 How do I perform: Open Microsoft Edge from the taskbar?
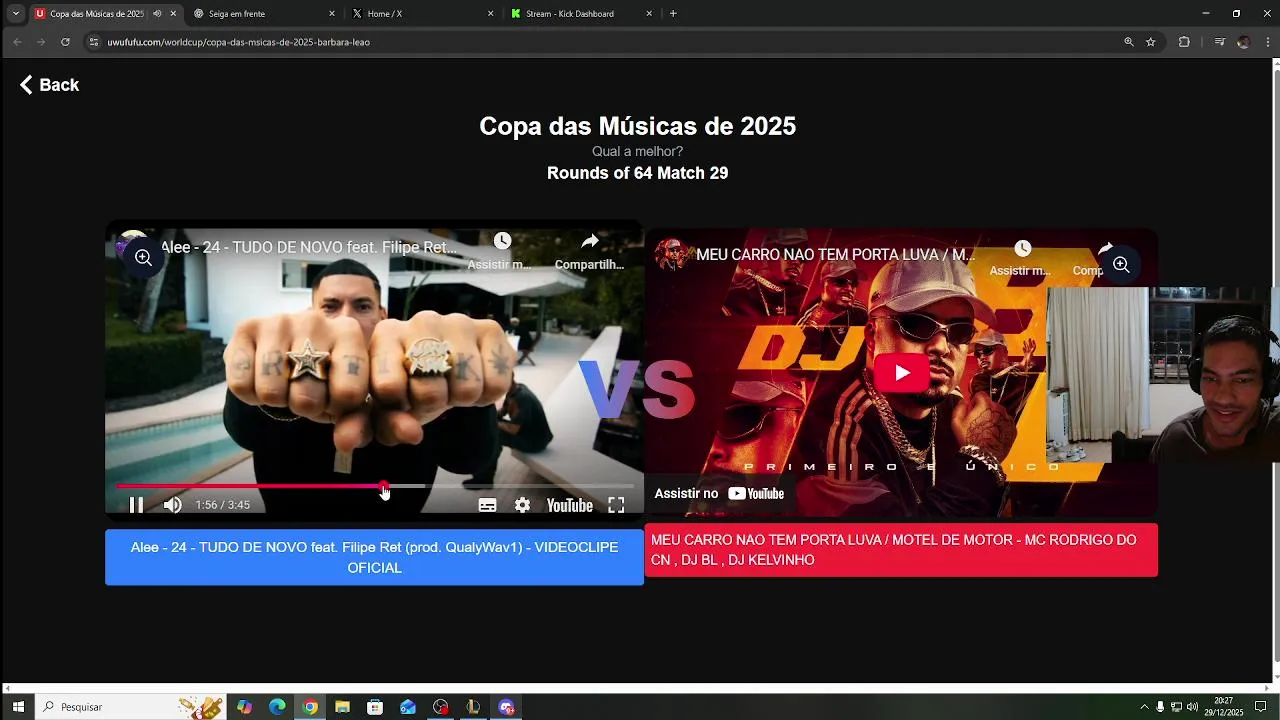pos(277,707)
